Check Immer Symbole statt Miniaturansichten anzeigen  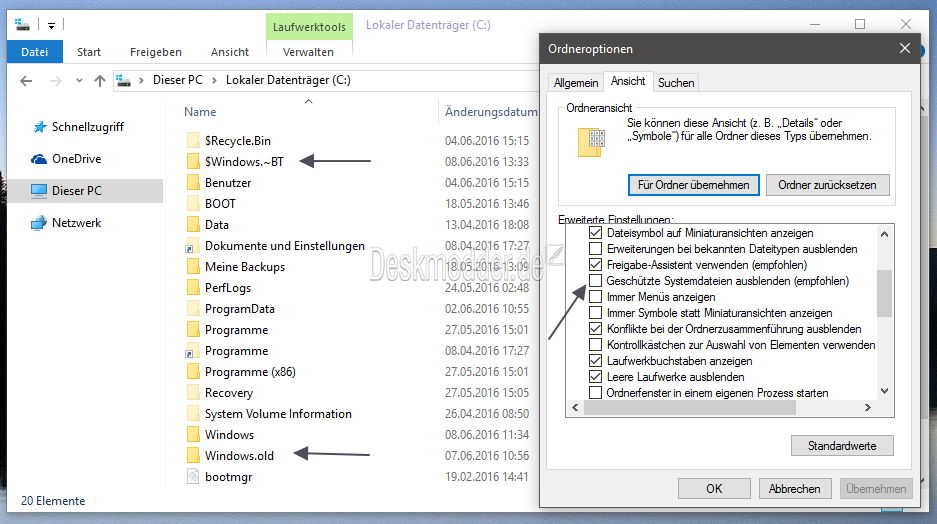pos(595,312)
